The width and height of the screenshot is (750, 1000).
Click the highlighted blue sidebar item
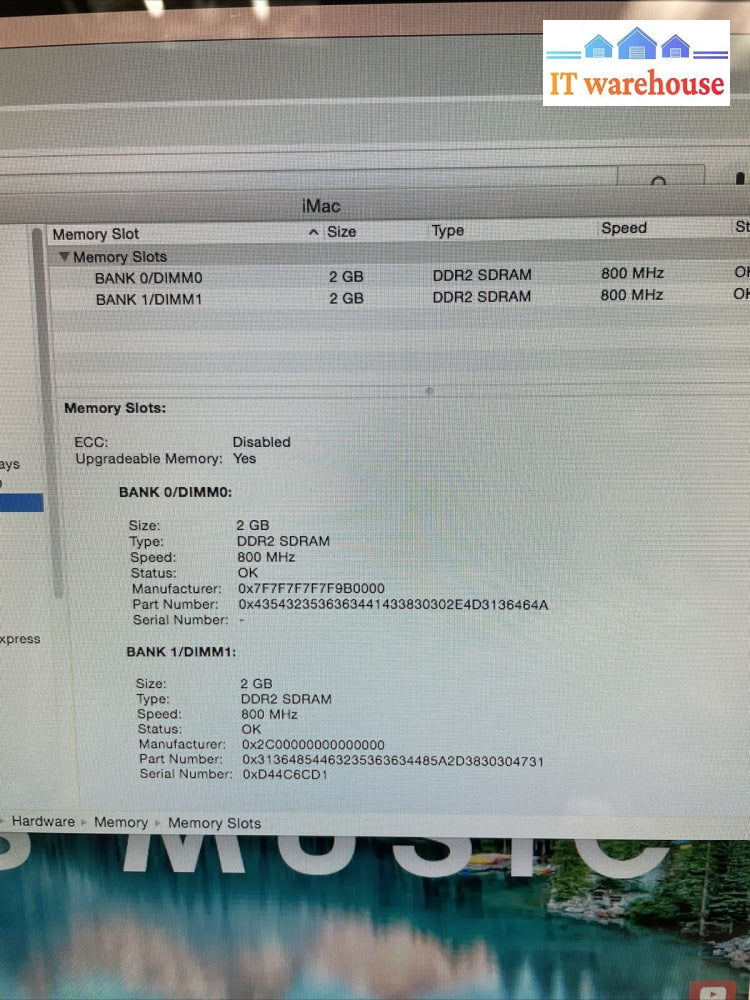tap(20, 502)
